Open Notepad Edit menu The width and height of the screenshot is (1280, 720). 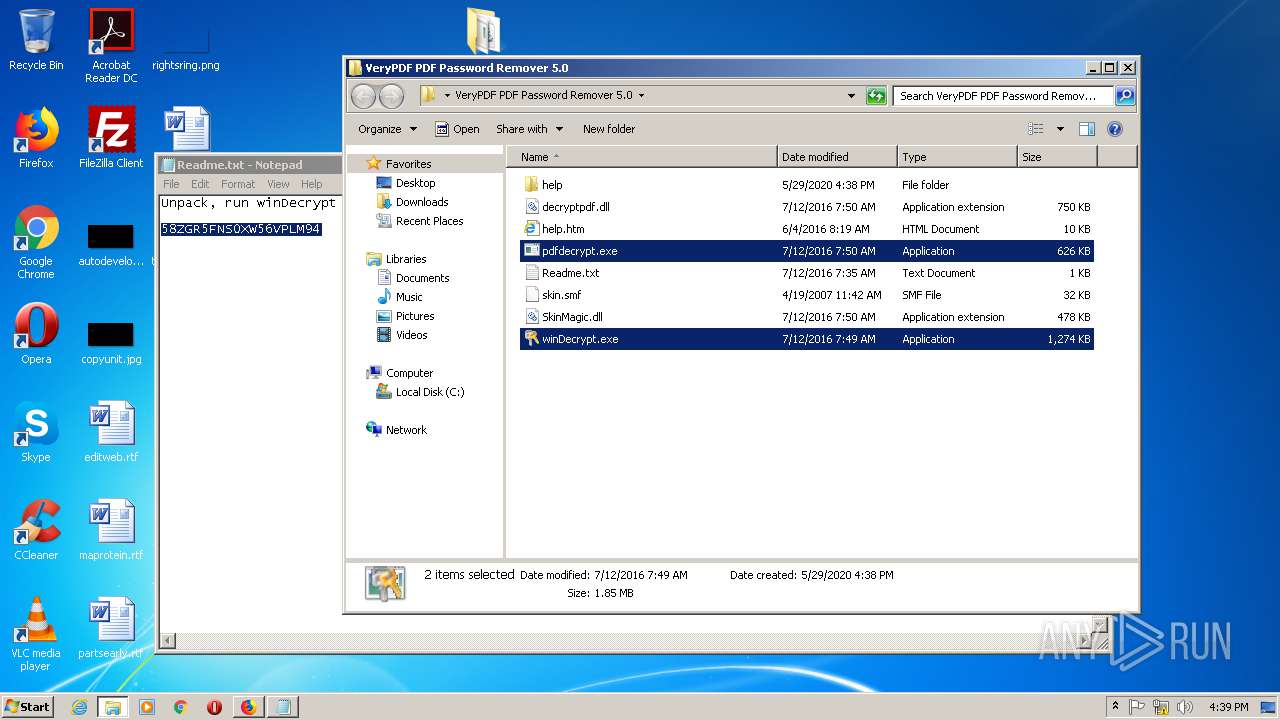(200, 184)
